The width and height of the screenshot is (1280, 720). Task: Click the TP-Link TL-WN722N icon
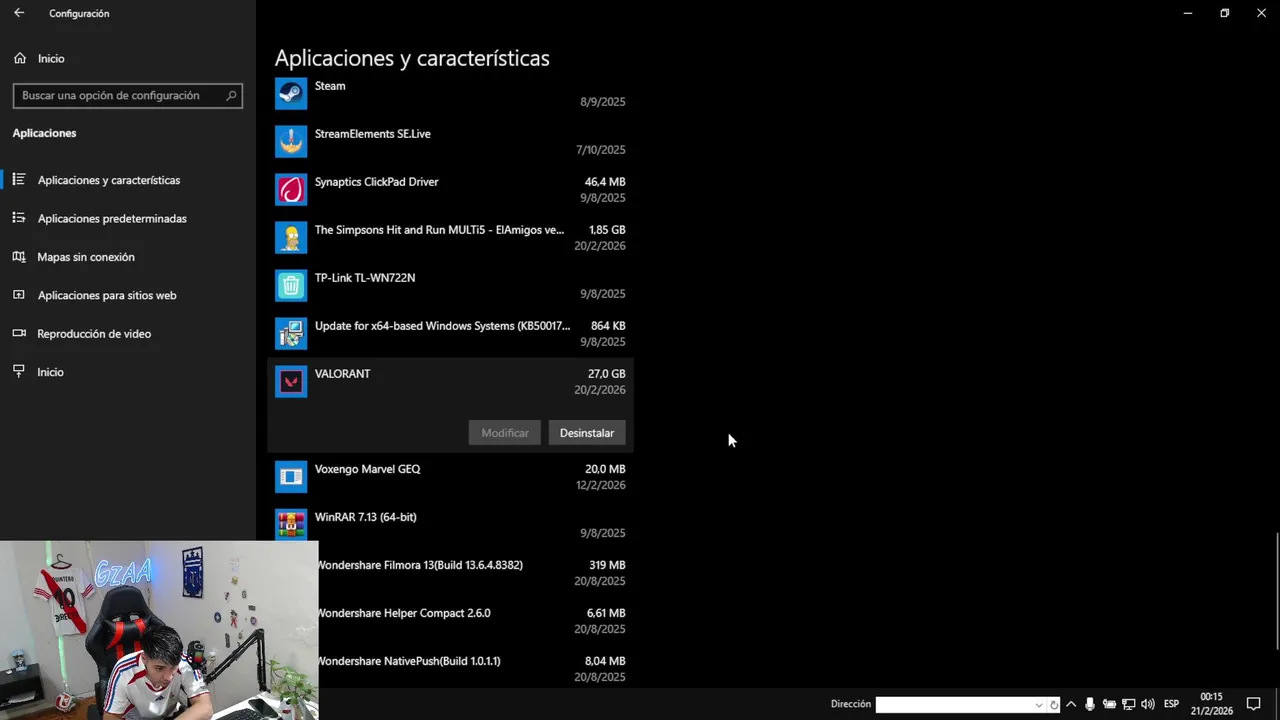pos(291,286)
